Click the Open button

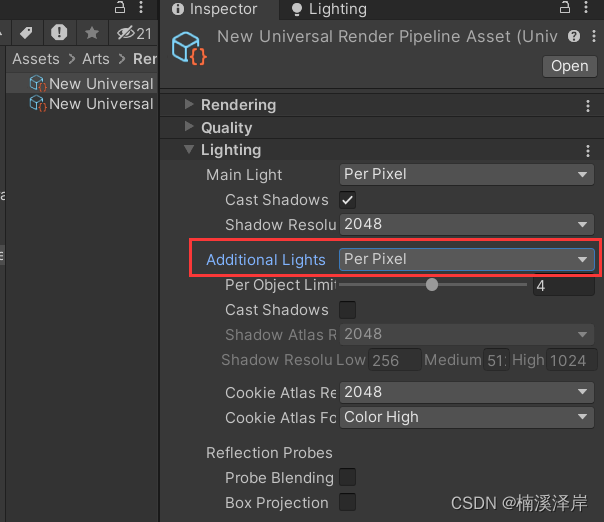pos(570,66)
